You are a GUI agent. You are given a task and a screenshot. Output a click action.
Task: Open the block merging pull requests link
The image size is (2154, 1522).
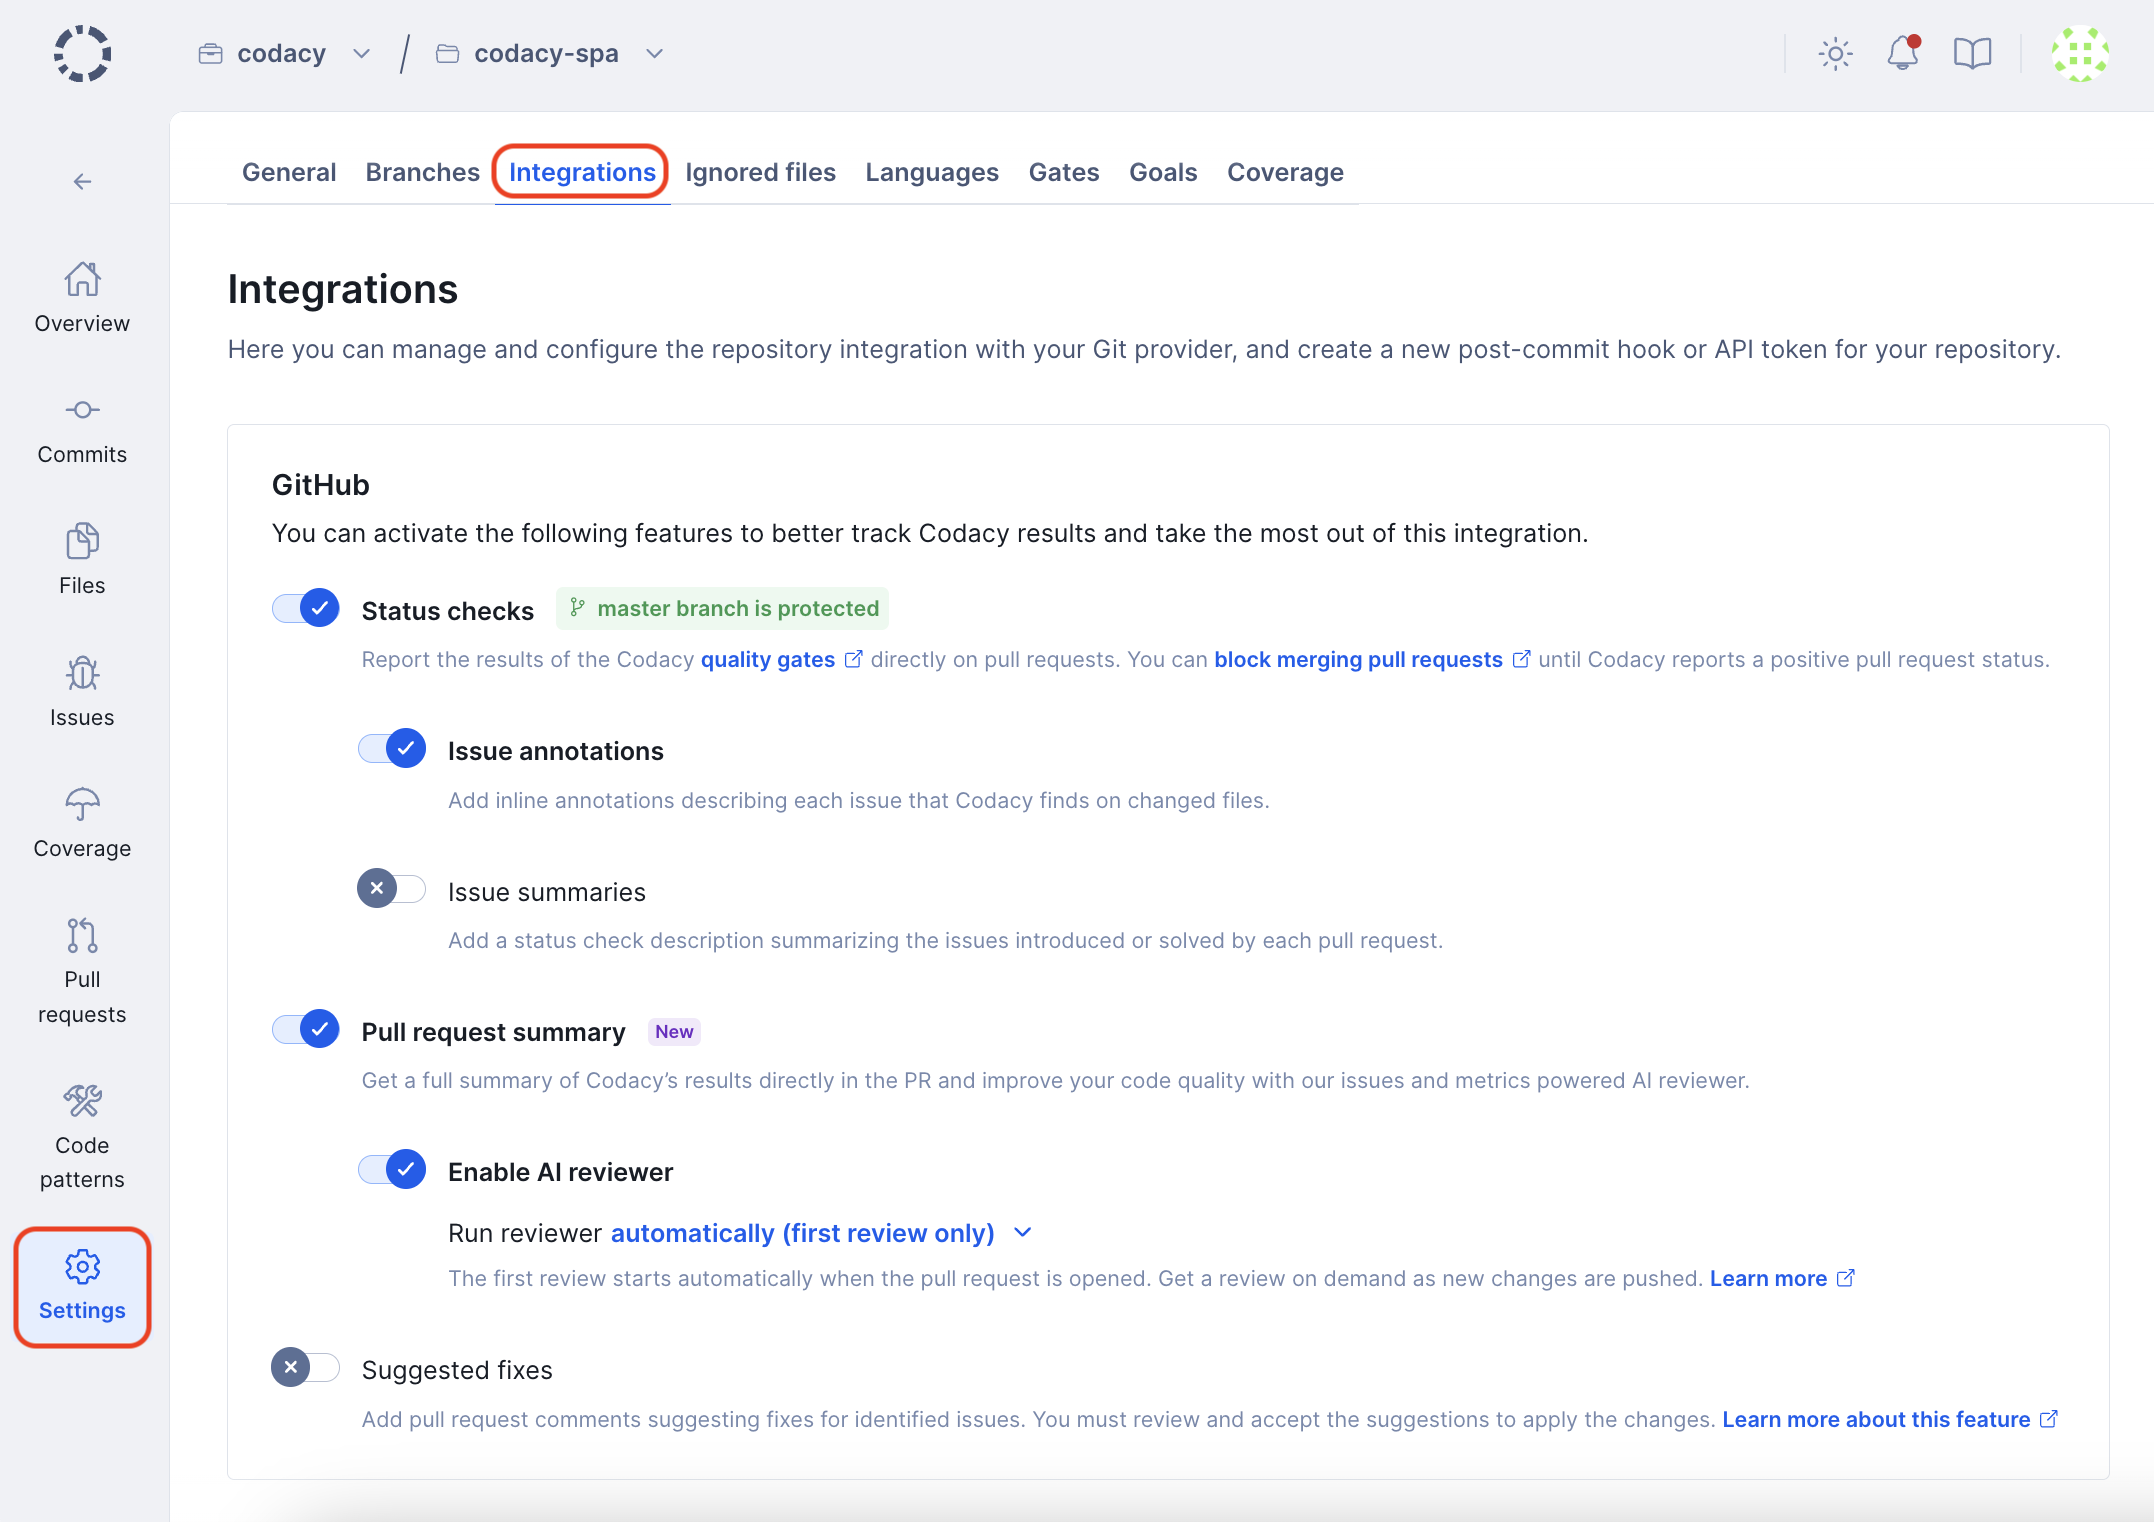point(1357,659)
